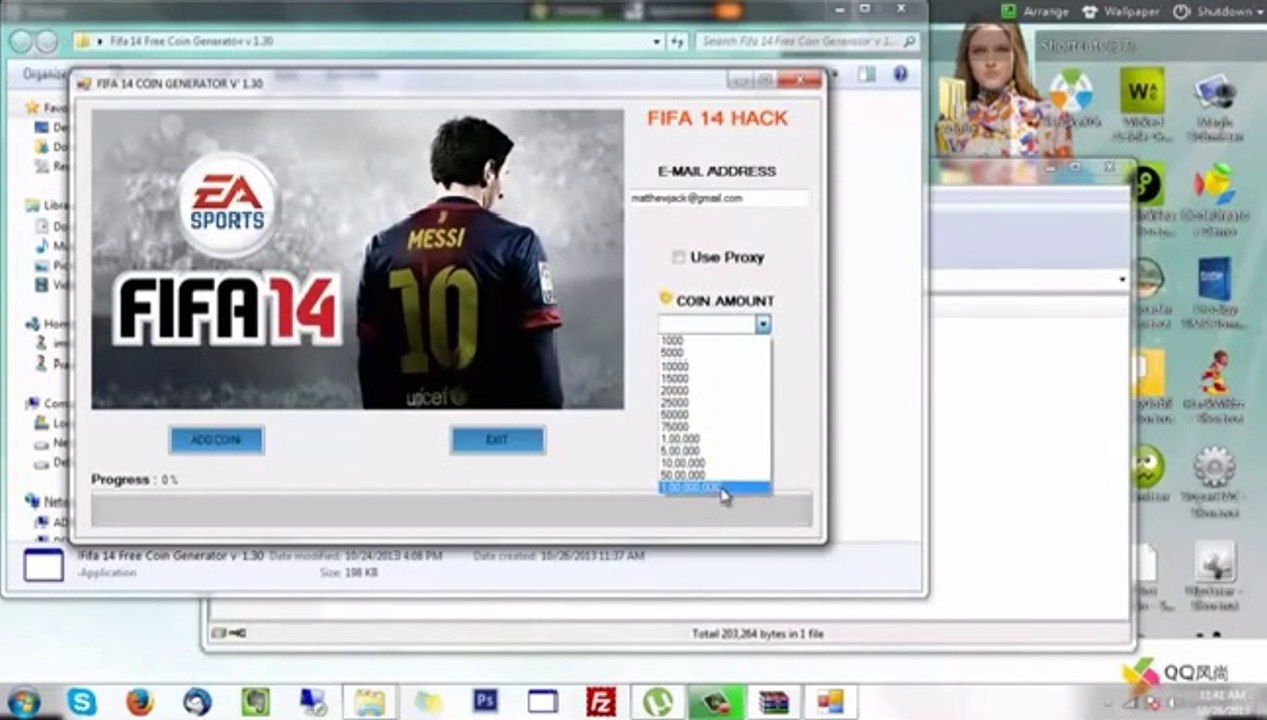Image resolution: width=1267 pixels, height=720 pixels.
Task: Open the WinRAR taskbar icon
Action: 773,701
